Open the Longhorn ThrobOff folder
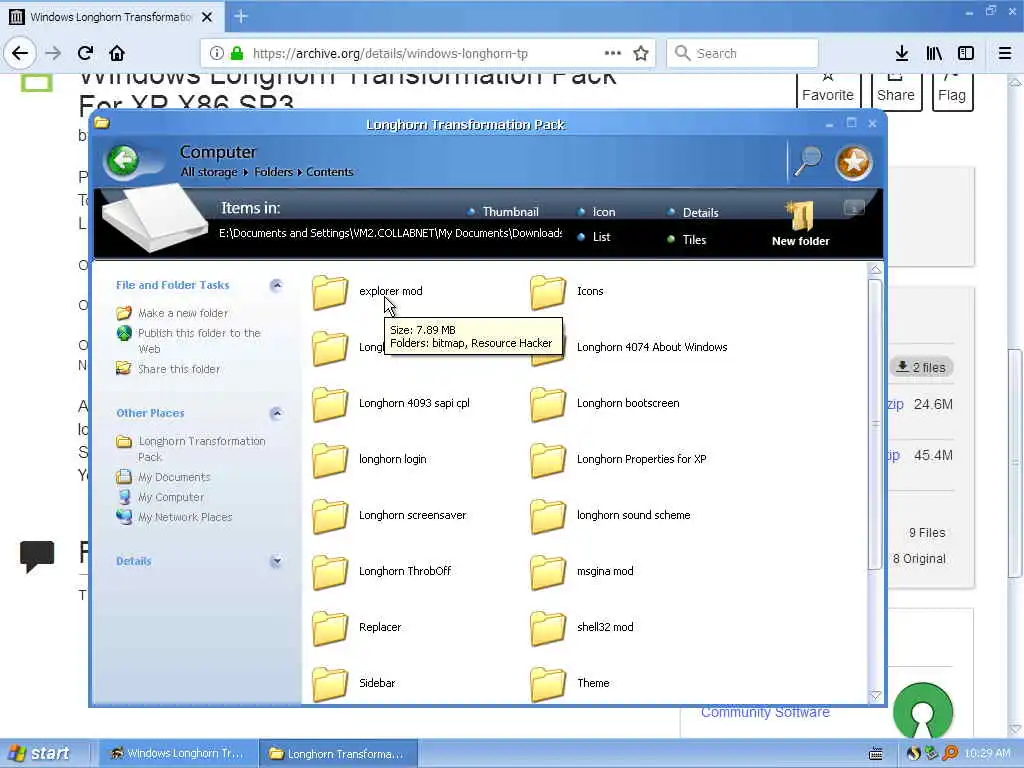The image size is (1024, 768). click(x=382, y=571)
